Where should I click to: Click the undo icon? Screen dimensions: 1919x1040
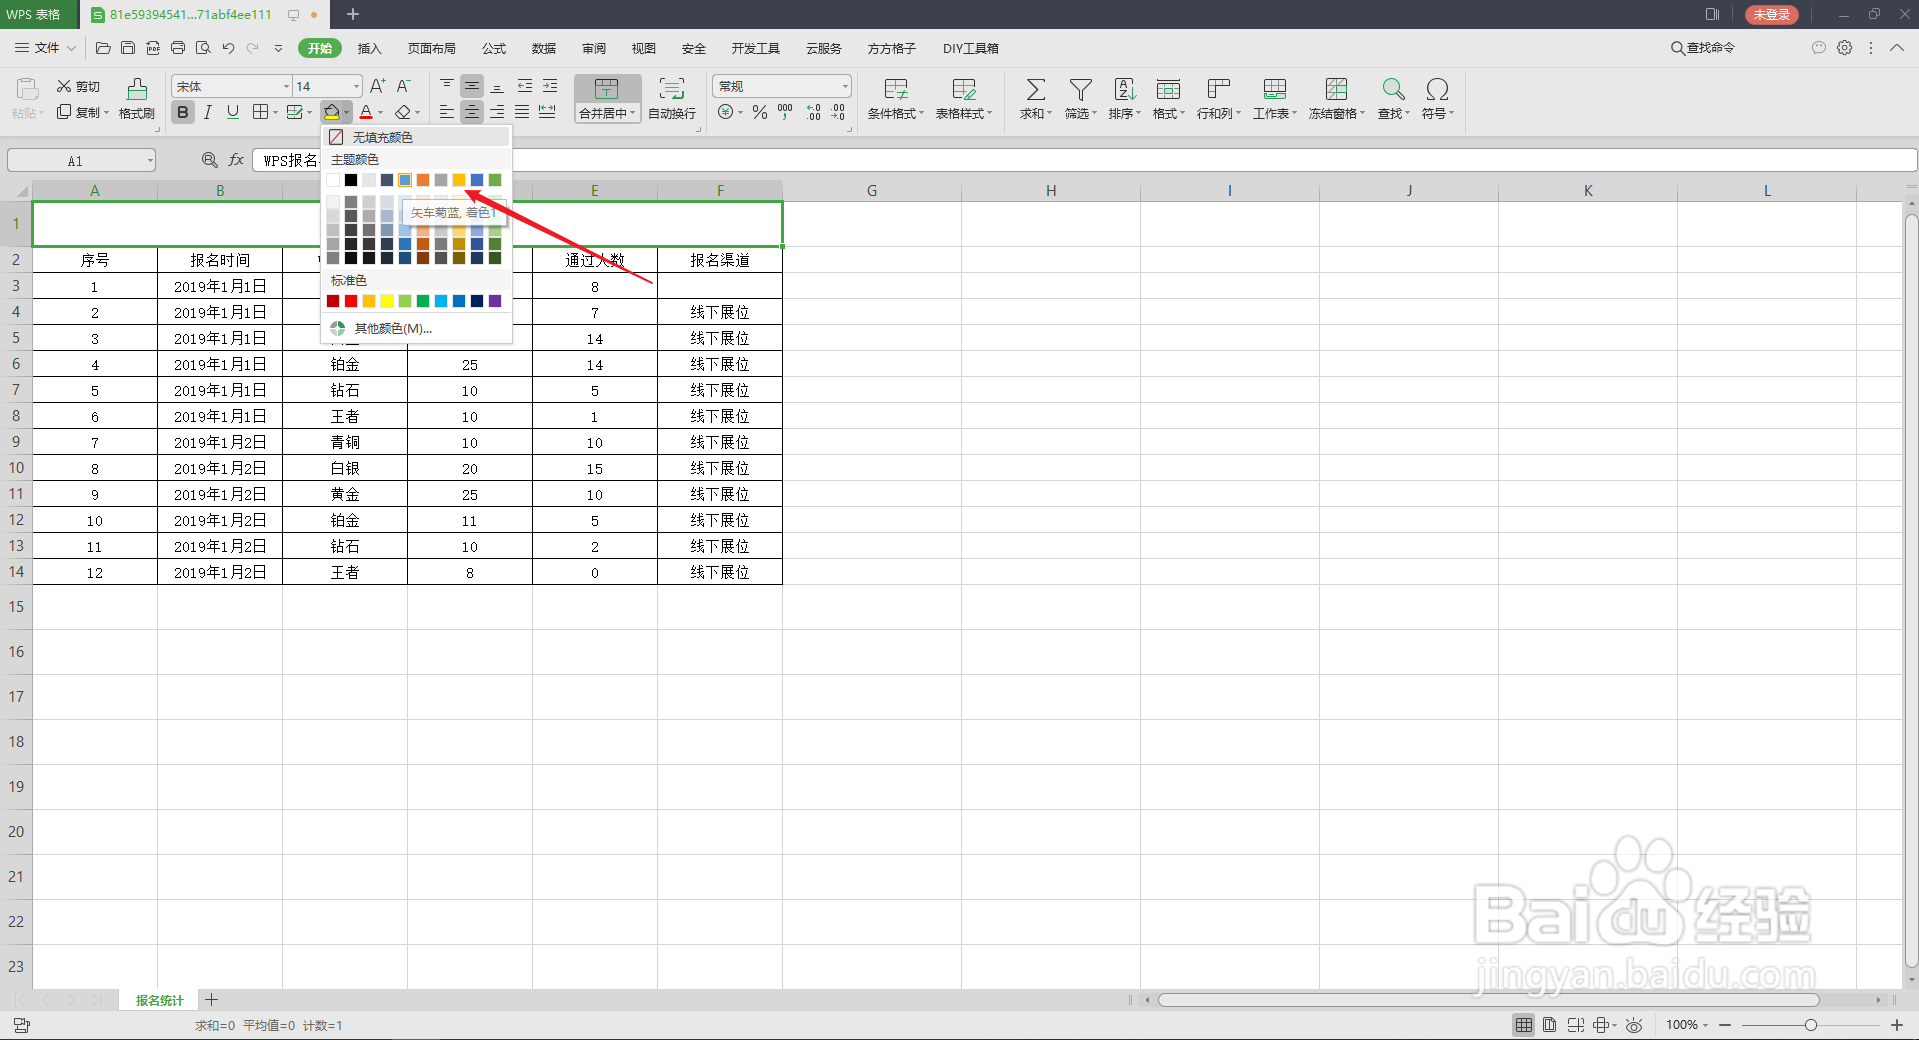tap(228, 48)
